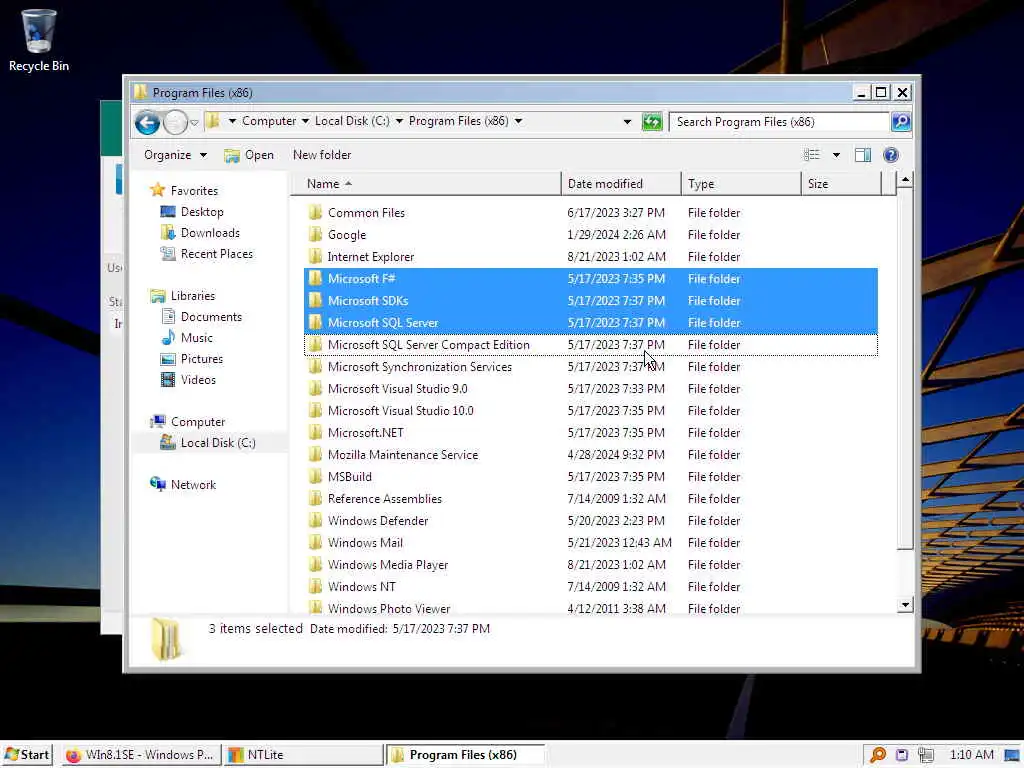This screenshot has width=1024, height=768.
Task: Click the Local Disk (C:) breadcrumb
Action: 352,121
